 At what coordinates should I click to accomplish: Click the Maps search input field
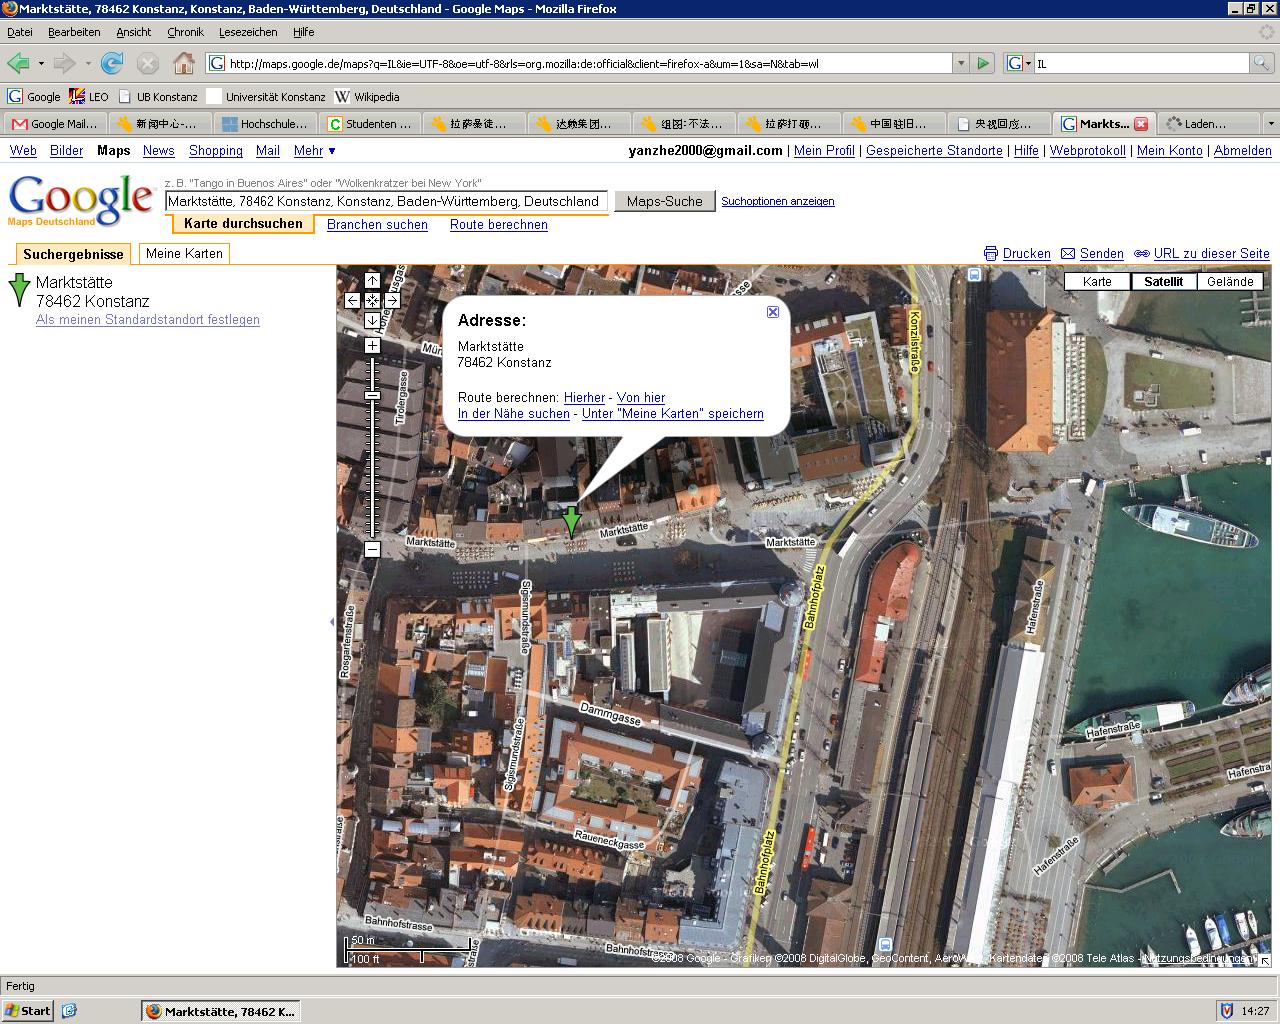point(386,201)
